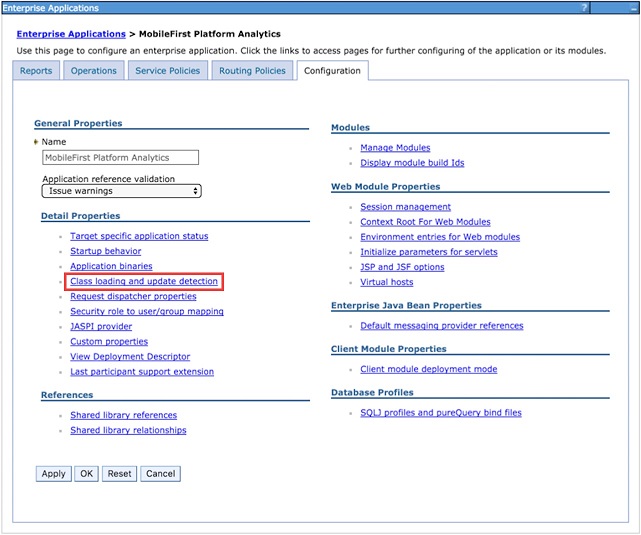
Task: Open Default messaging provider references
Action: tap(442, 326)
